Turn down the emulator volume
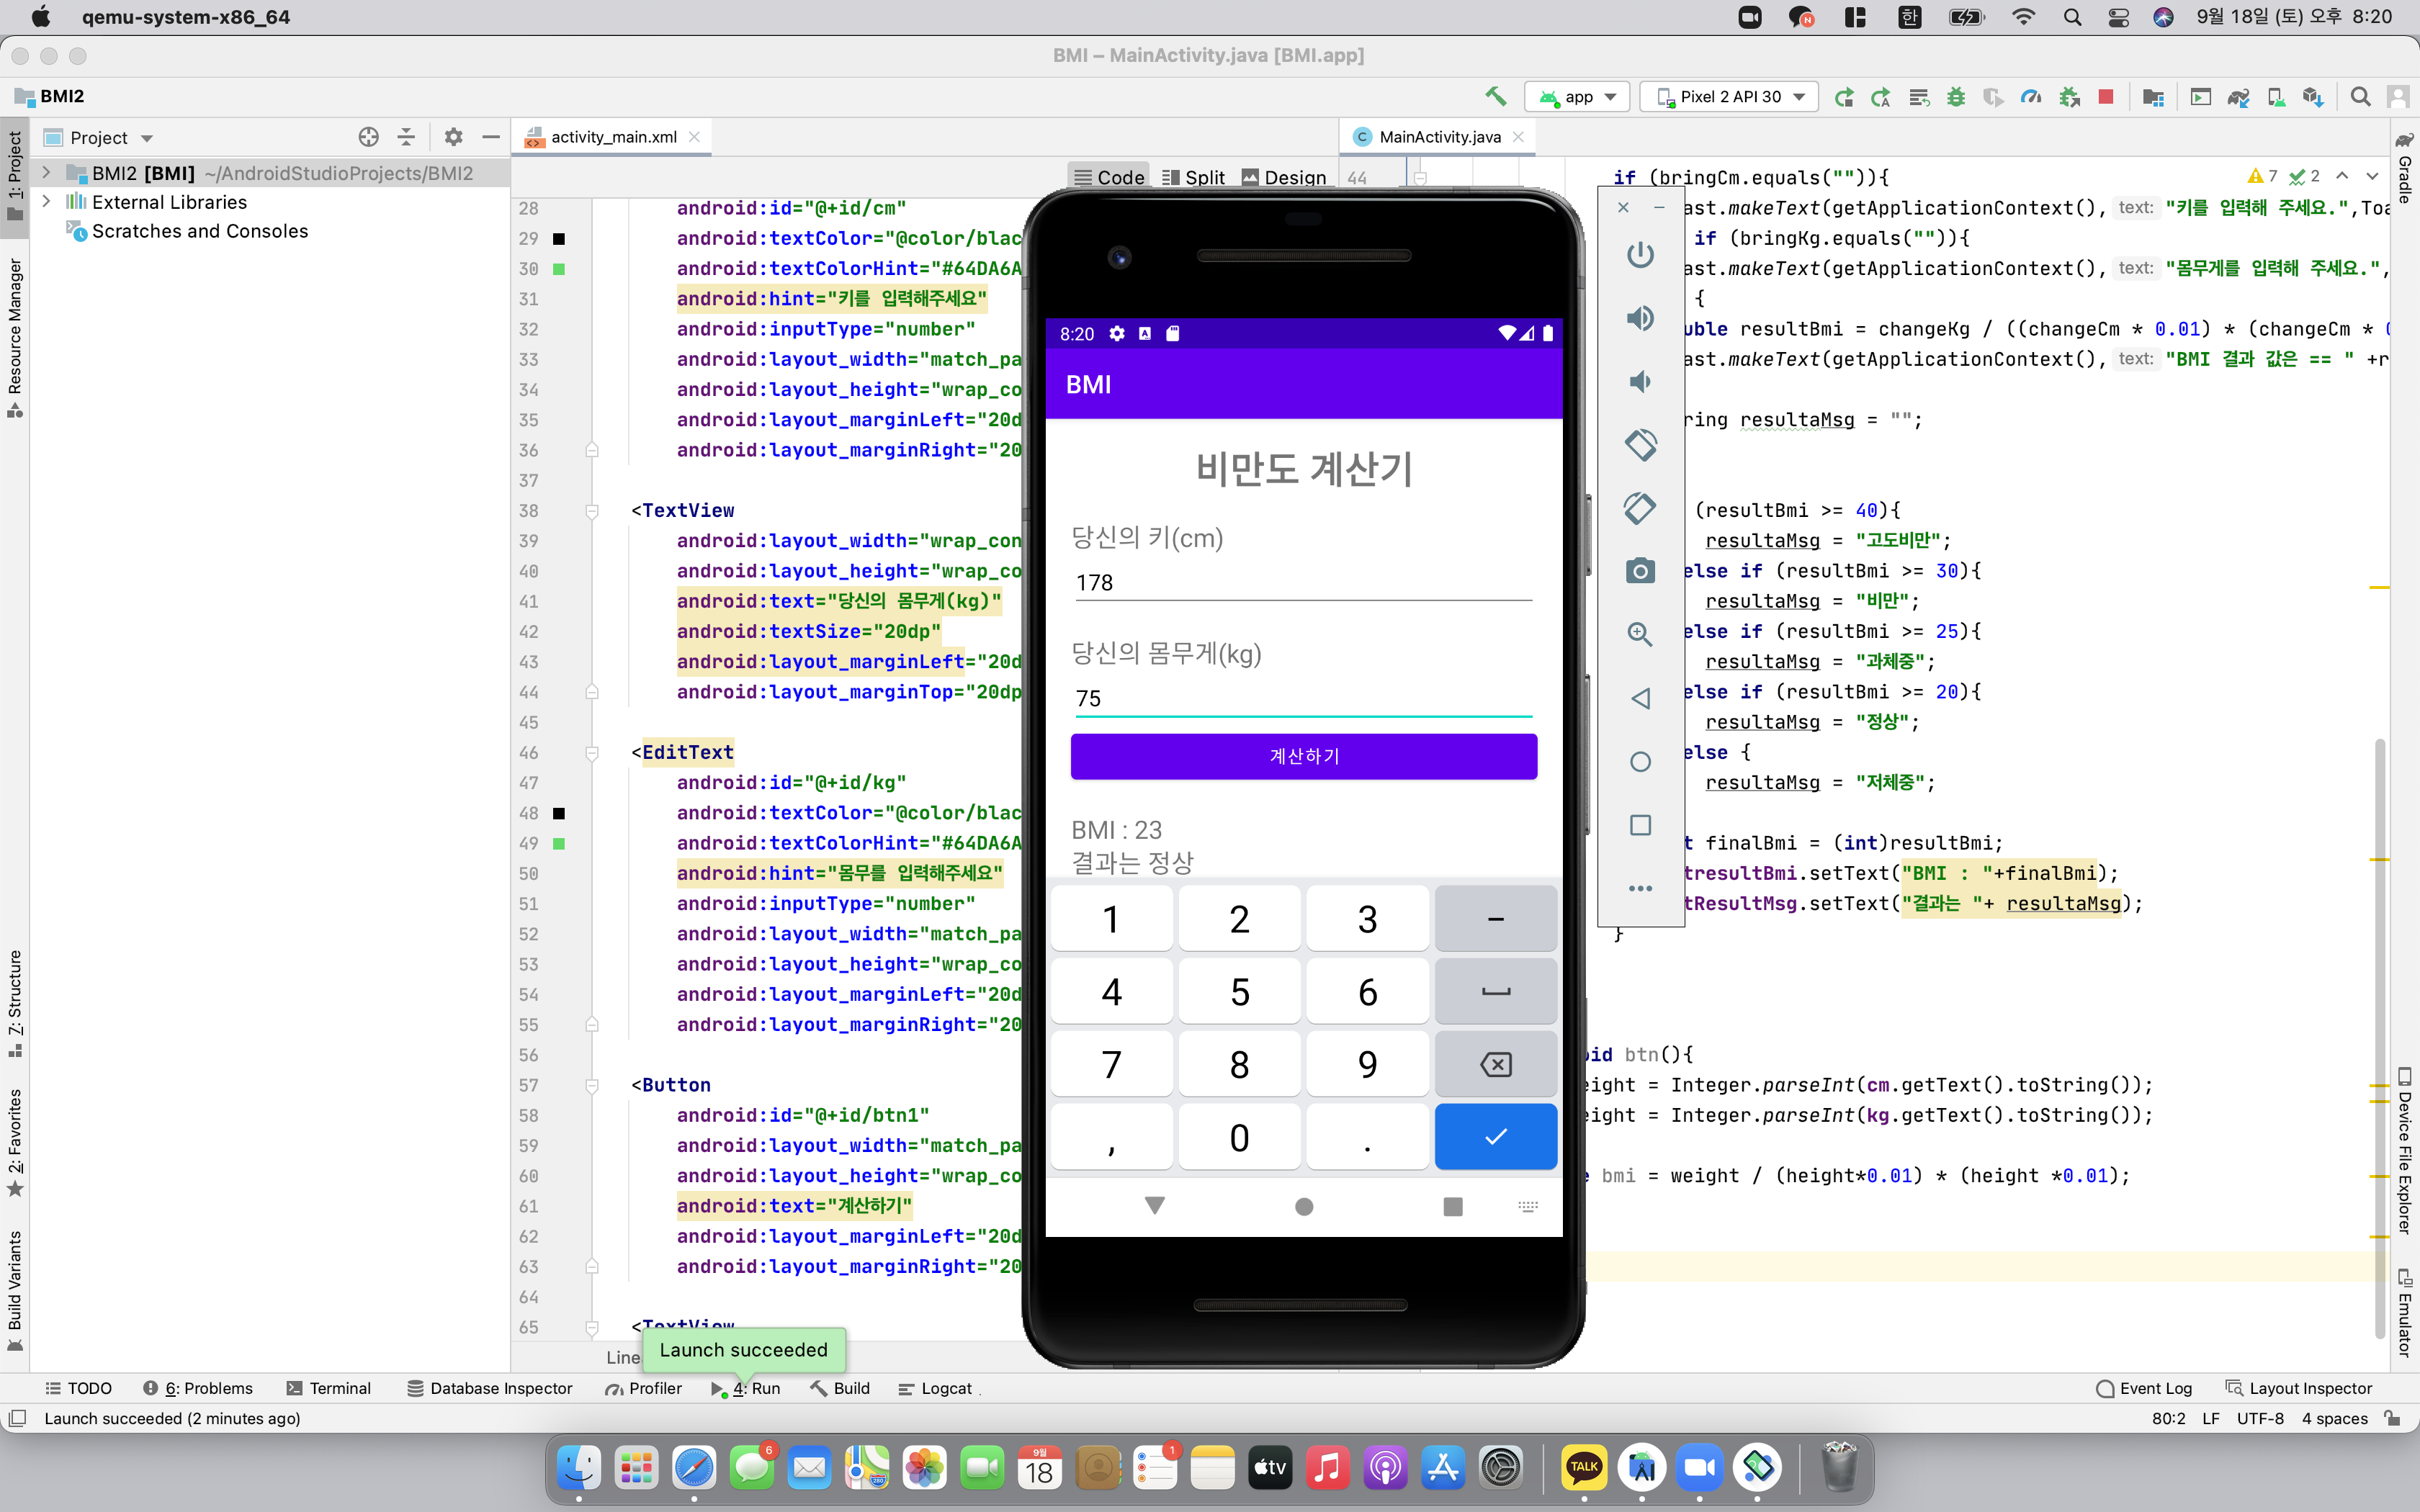The image size is (2420, 1512). (x=1640, y=381)
